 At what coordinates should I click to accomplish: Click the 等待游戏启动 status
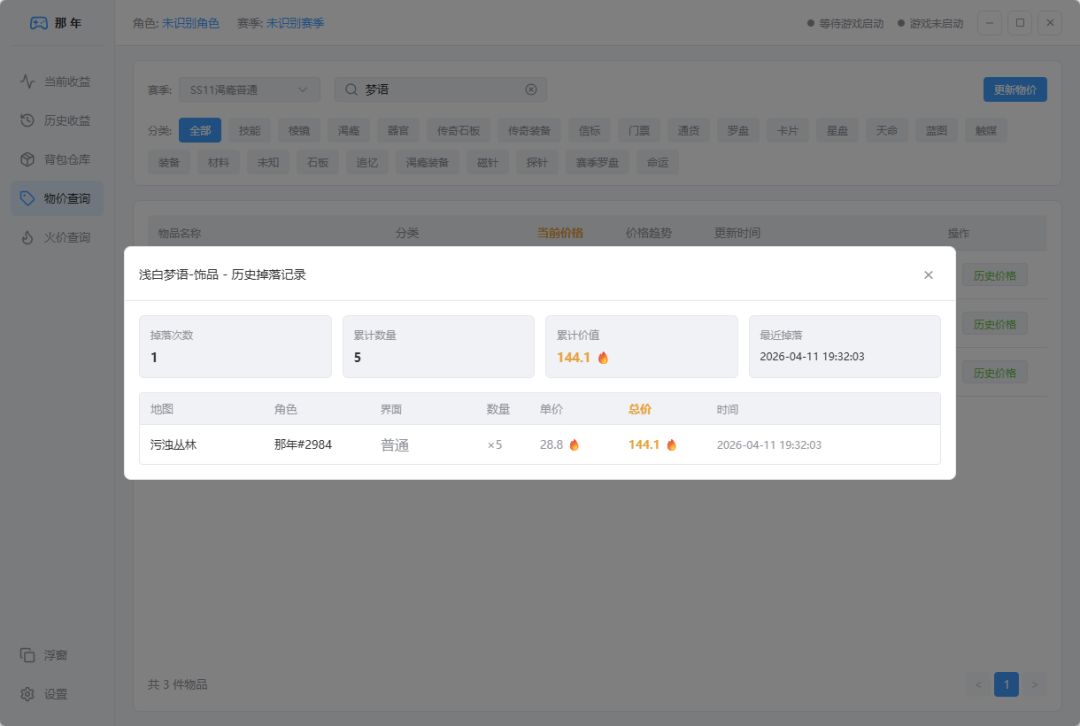click(845, 23)
